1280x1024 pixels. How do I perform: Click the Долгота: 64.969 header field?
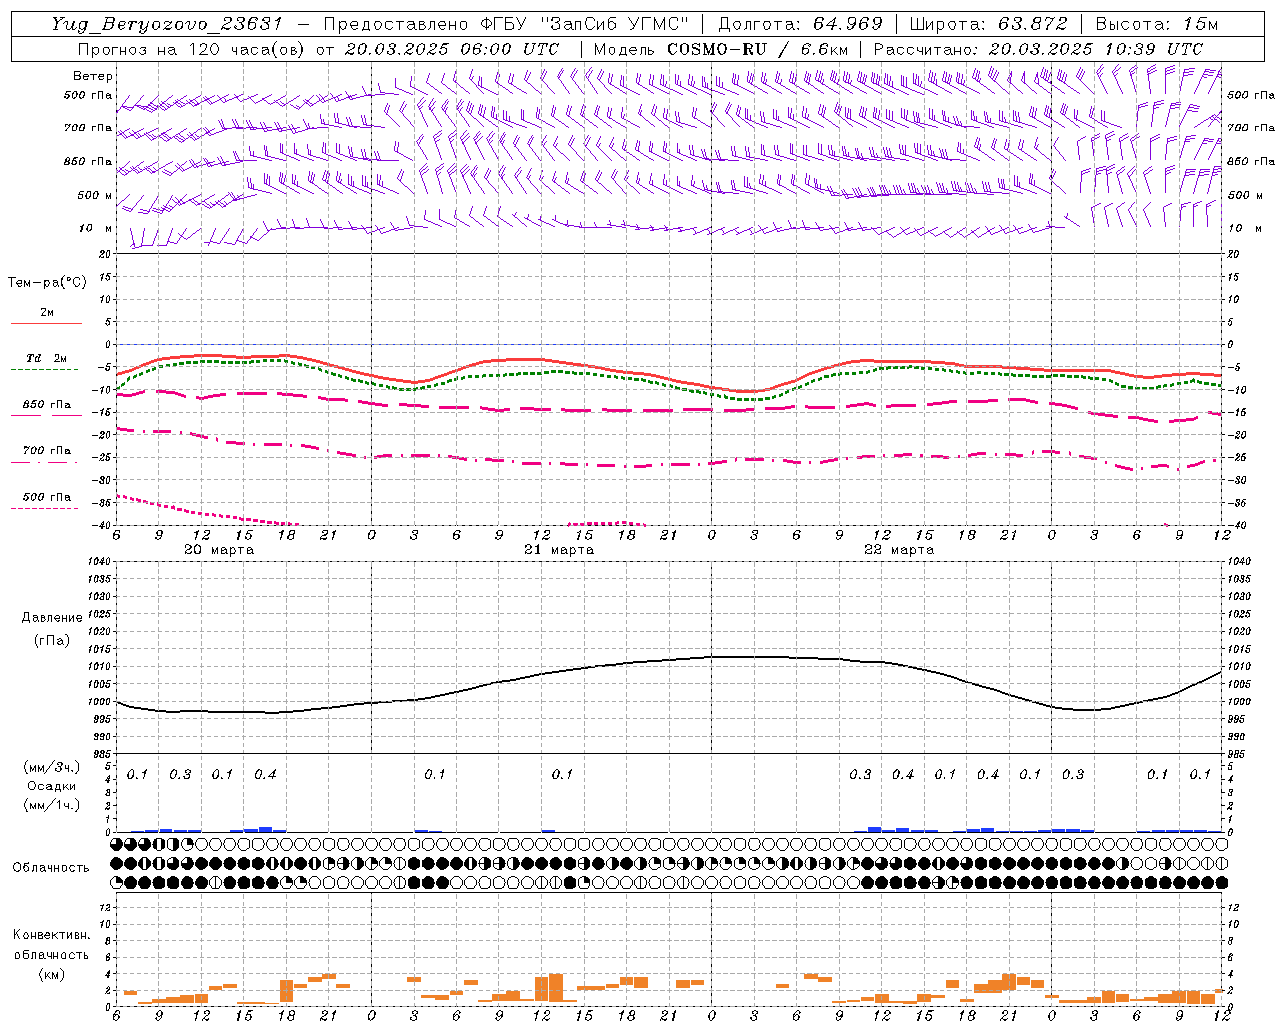[800, 24]
